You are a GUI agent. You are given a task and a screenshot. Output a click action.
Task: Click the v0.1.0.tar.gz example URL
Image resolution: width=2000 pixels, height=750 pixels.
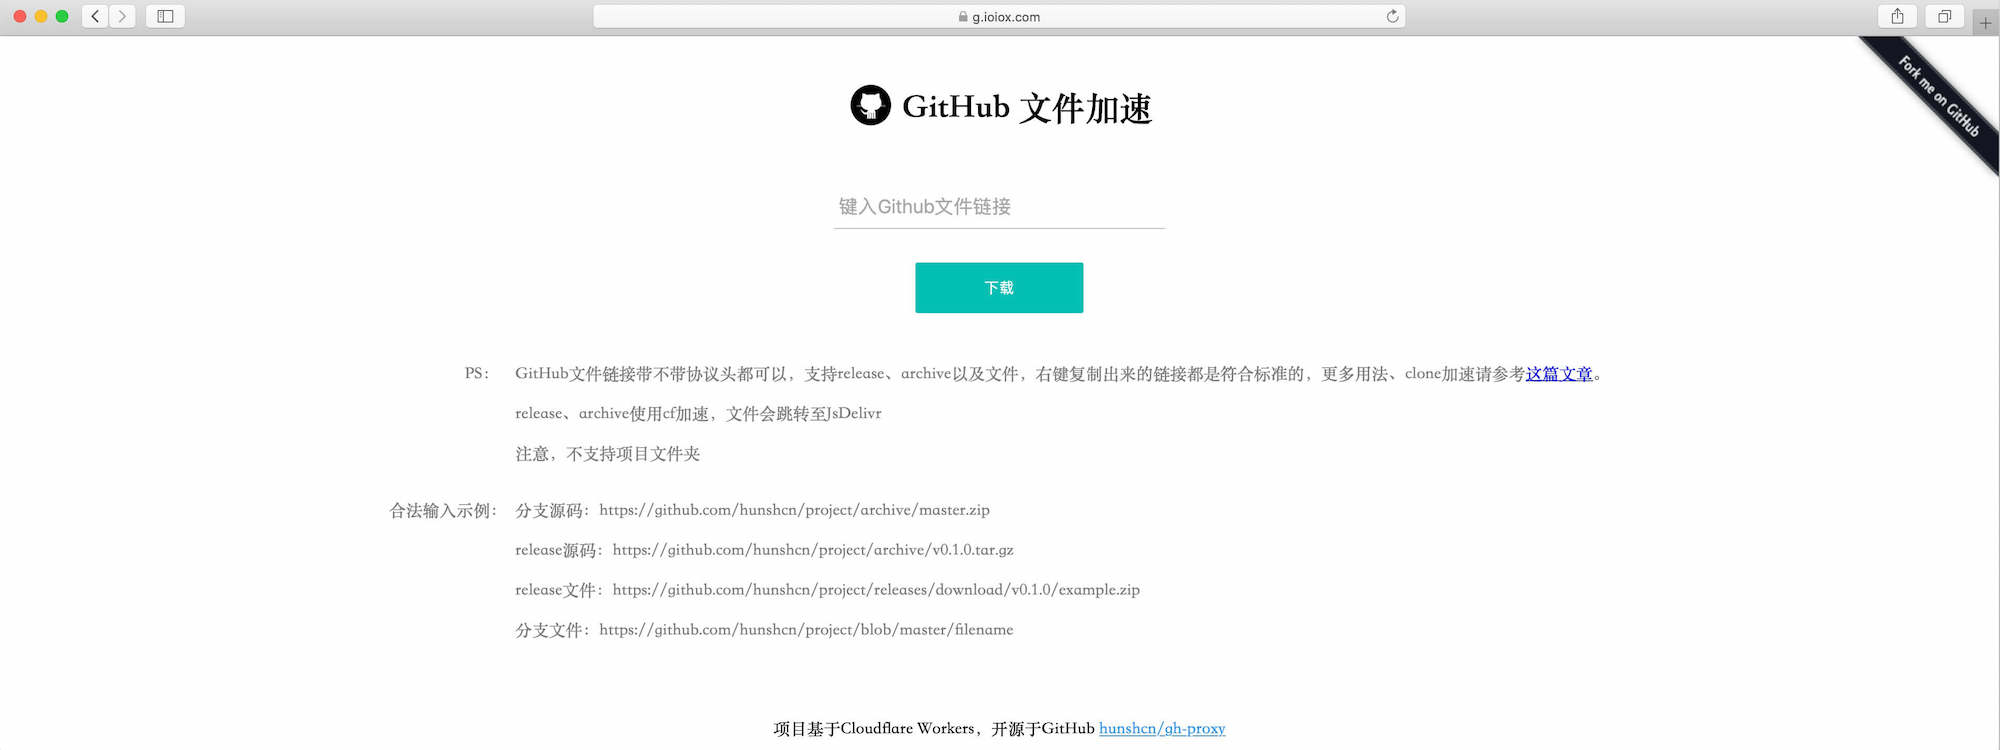(813, 550)
